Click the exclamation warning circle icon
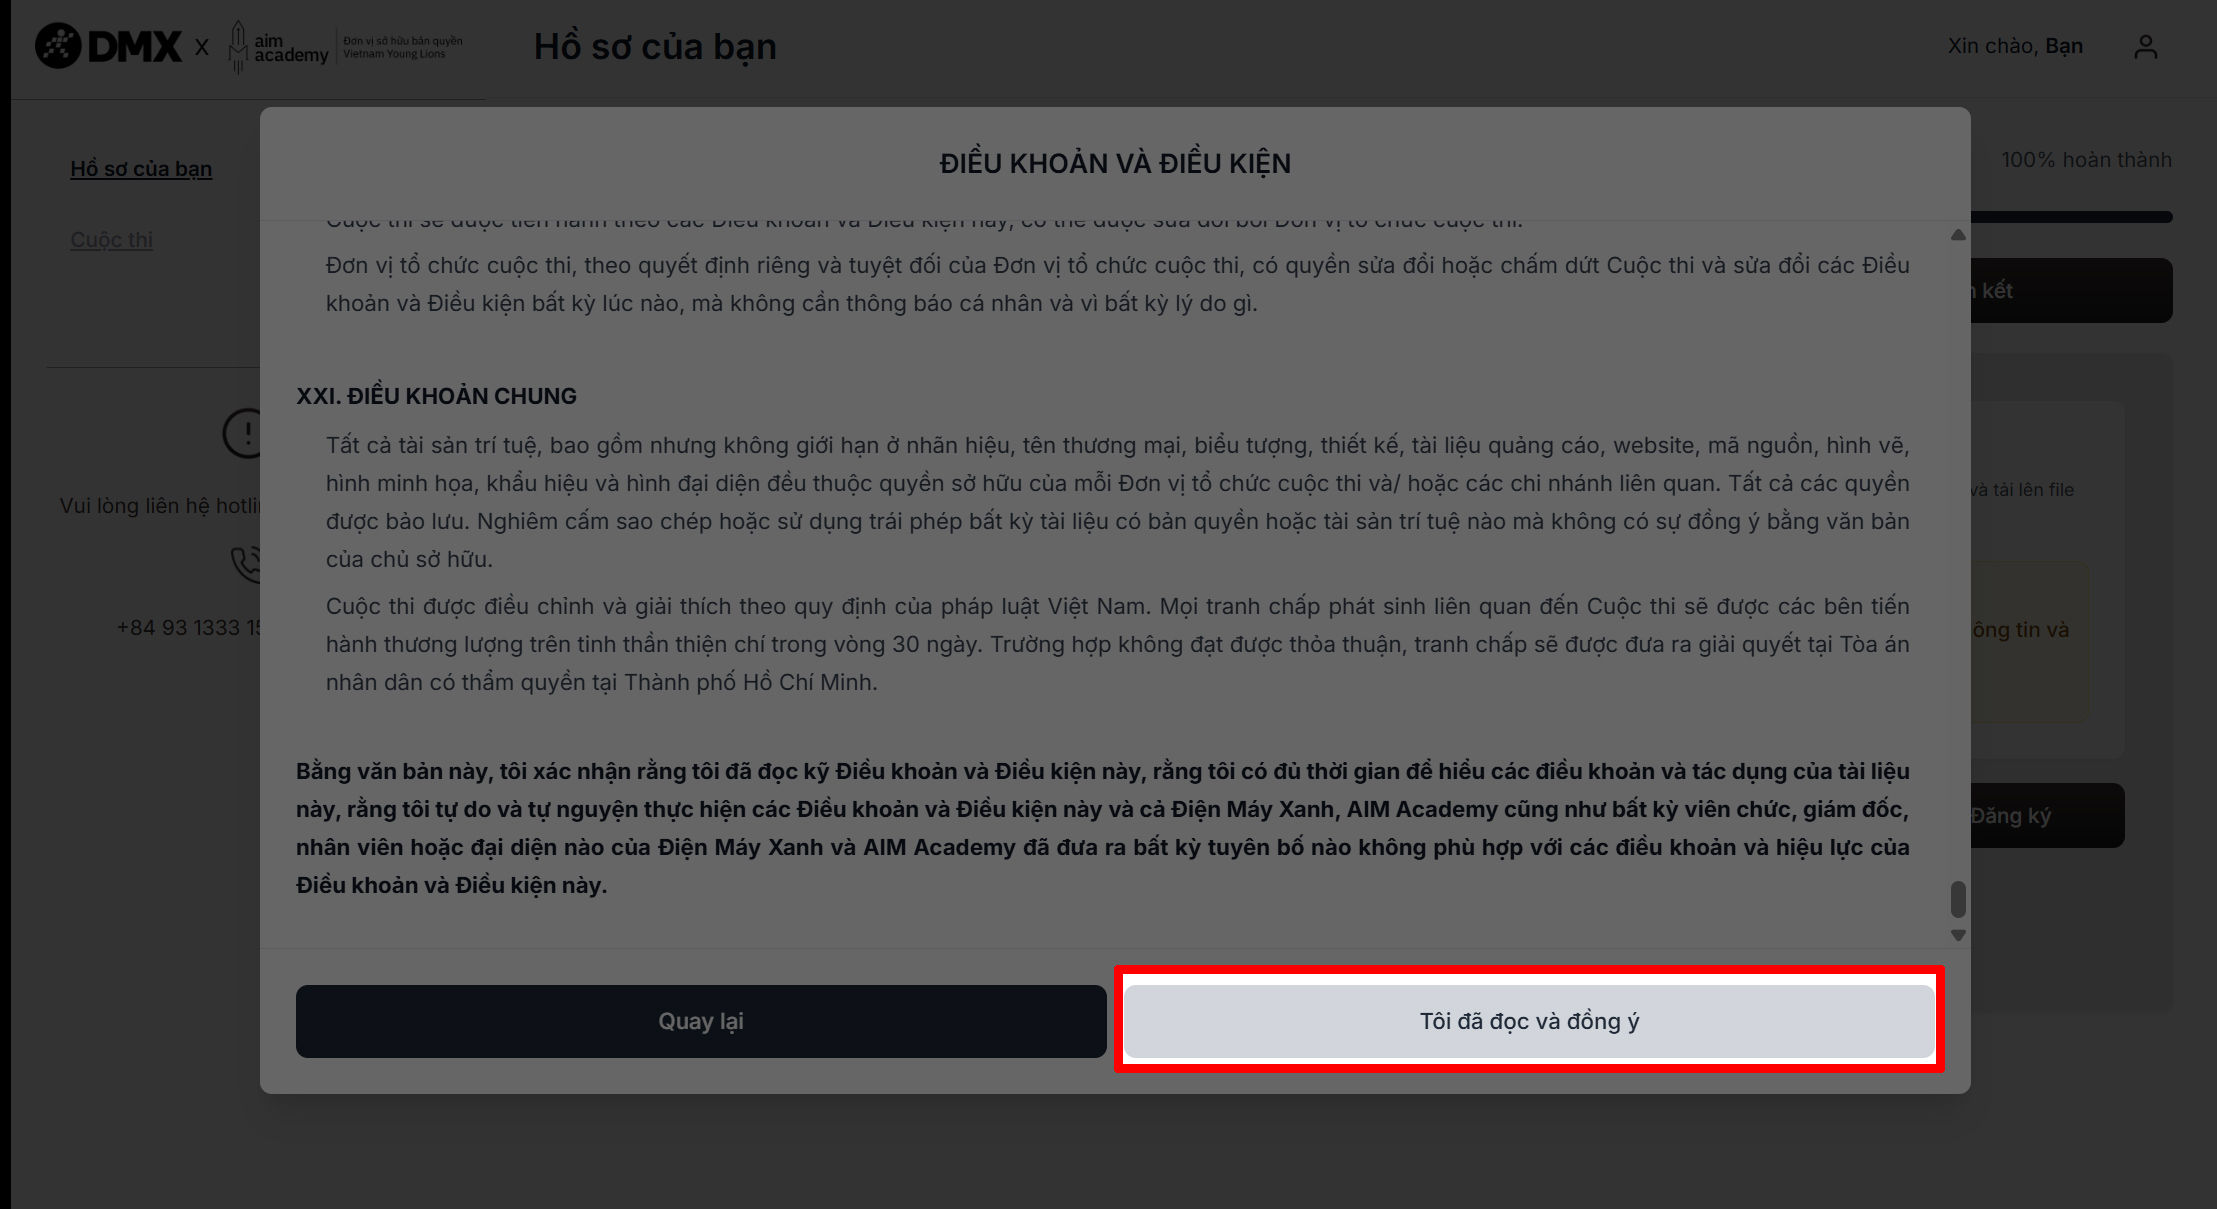2217x1209 pixels. [242, 433]
